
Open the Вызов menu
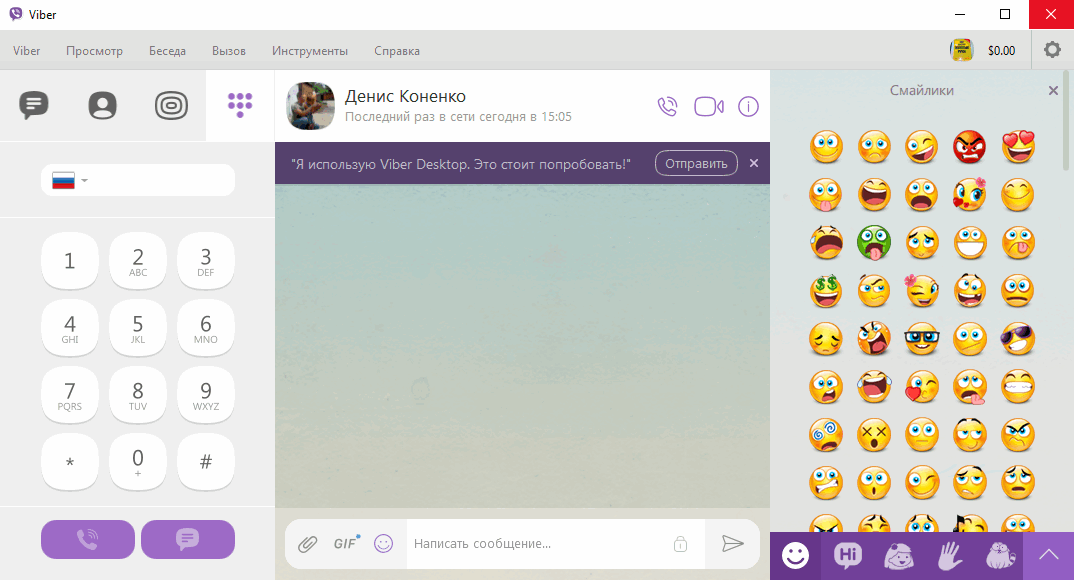[229, 51]
